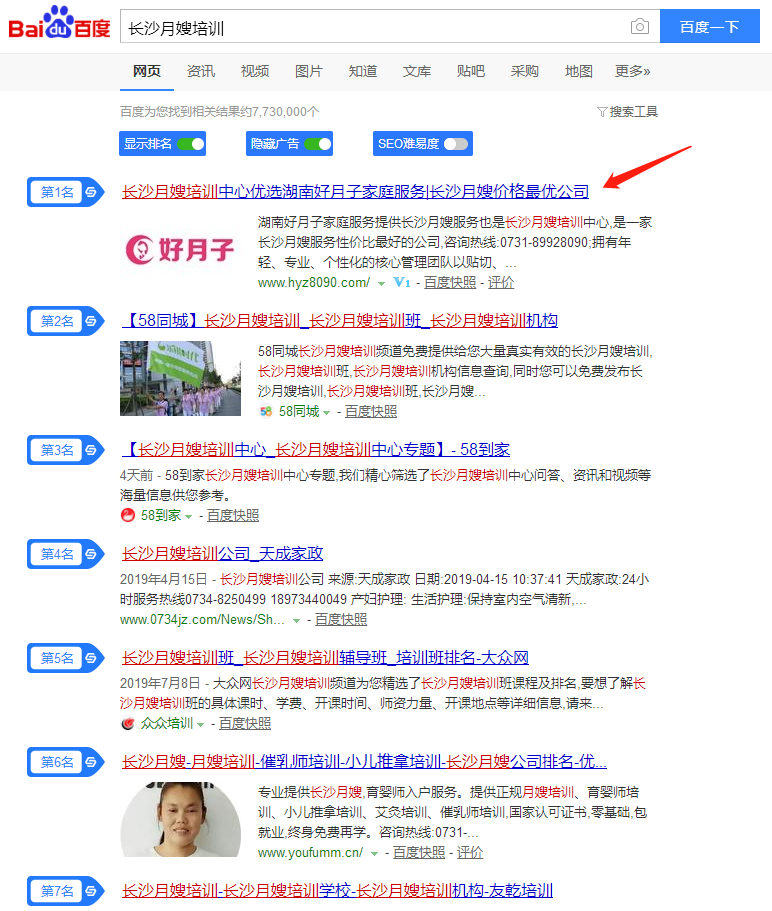Click 评价 on the youfumm.cn result
Viewport: 772px width, 911px height.
(x=469, y=853)
